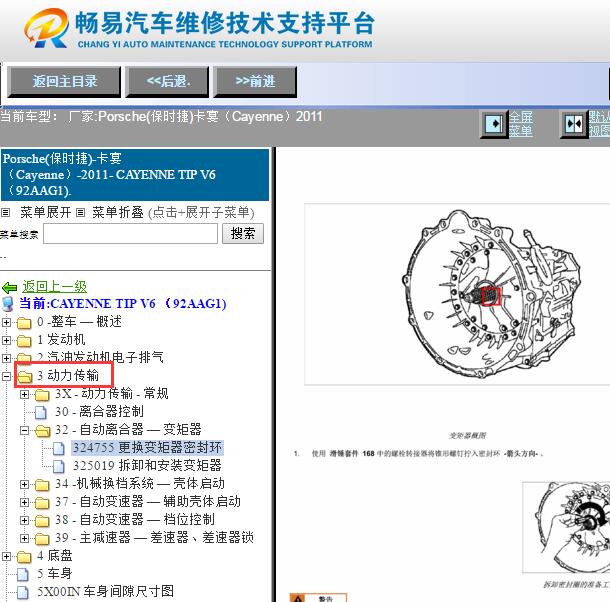
Task: Go back with the <<后退 button
Action: pos(167,82)
